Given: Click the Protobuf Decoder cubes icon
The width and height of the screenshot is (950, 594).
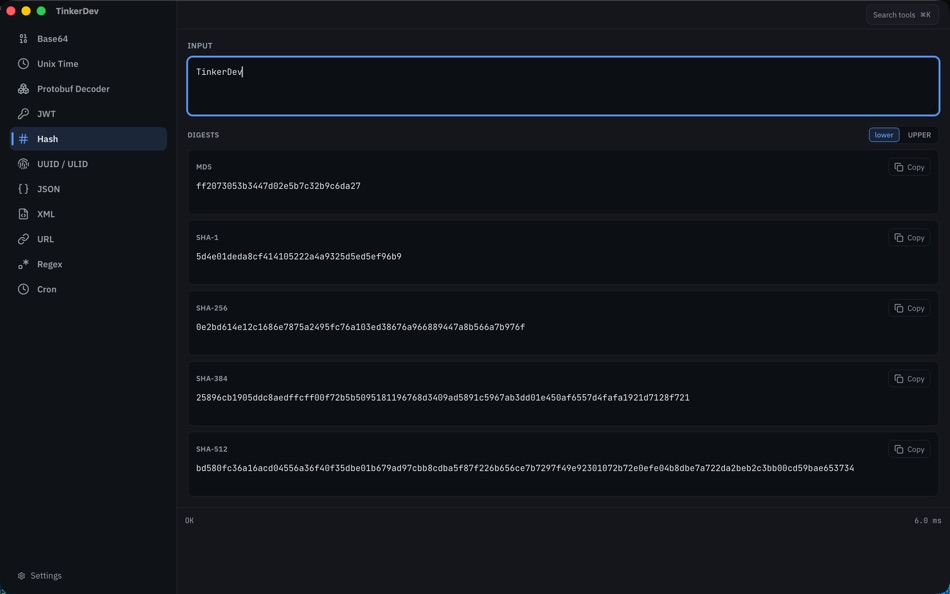Looking at the screenshot, I should [x=23, y=89].
